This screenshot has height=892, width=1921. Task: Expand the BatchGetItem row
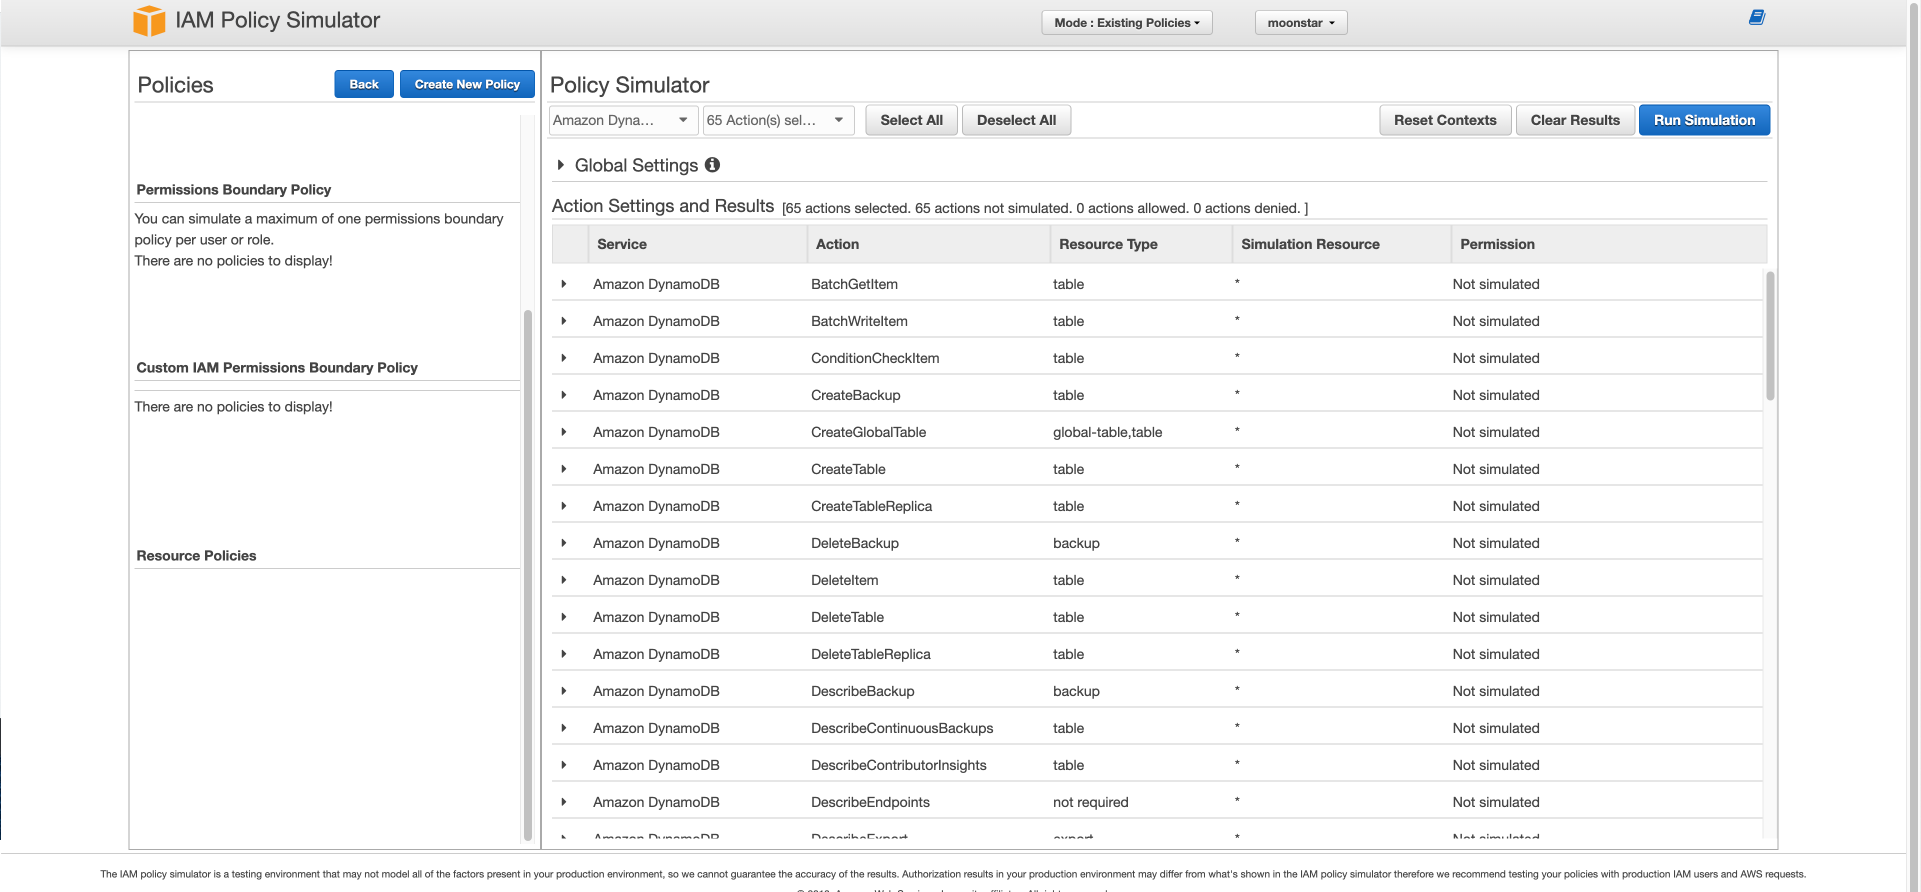[x=564, y=284]
